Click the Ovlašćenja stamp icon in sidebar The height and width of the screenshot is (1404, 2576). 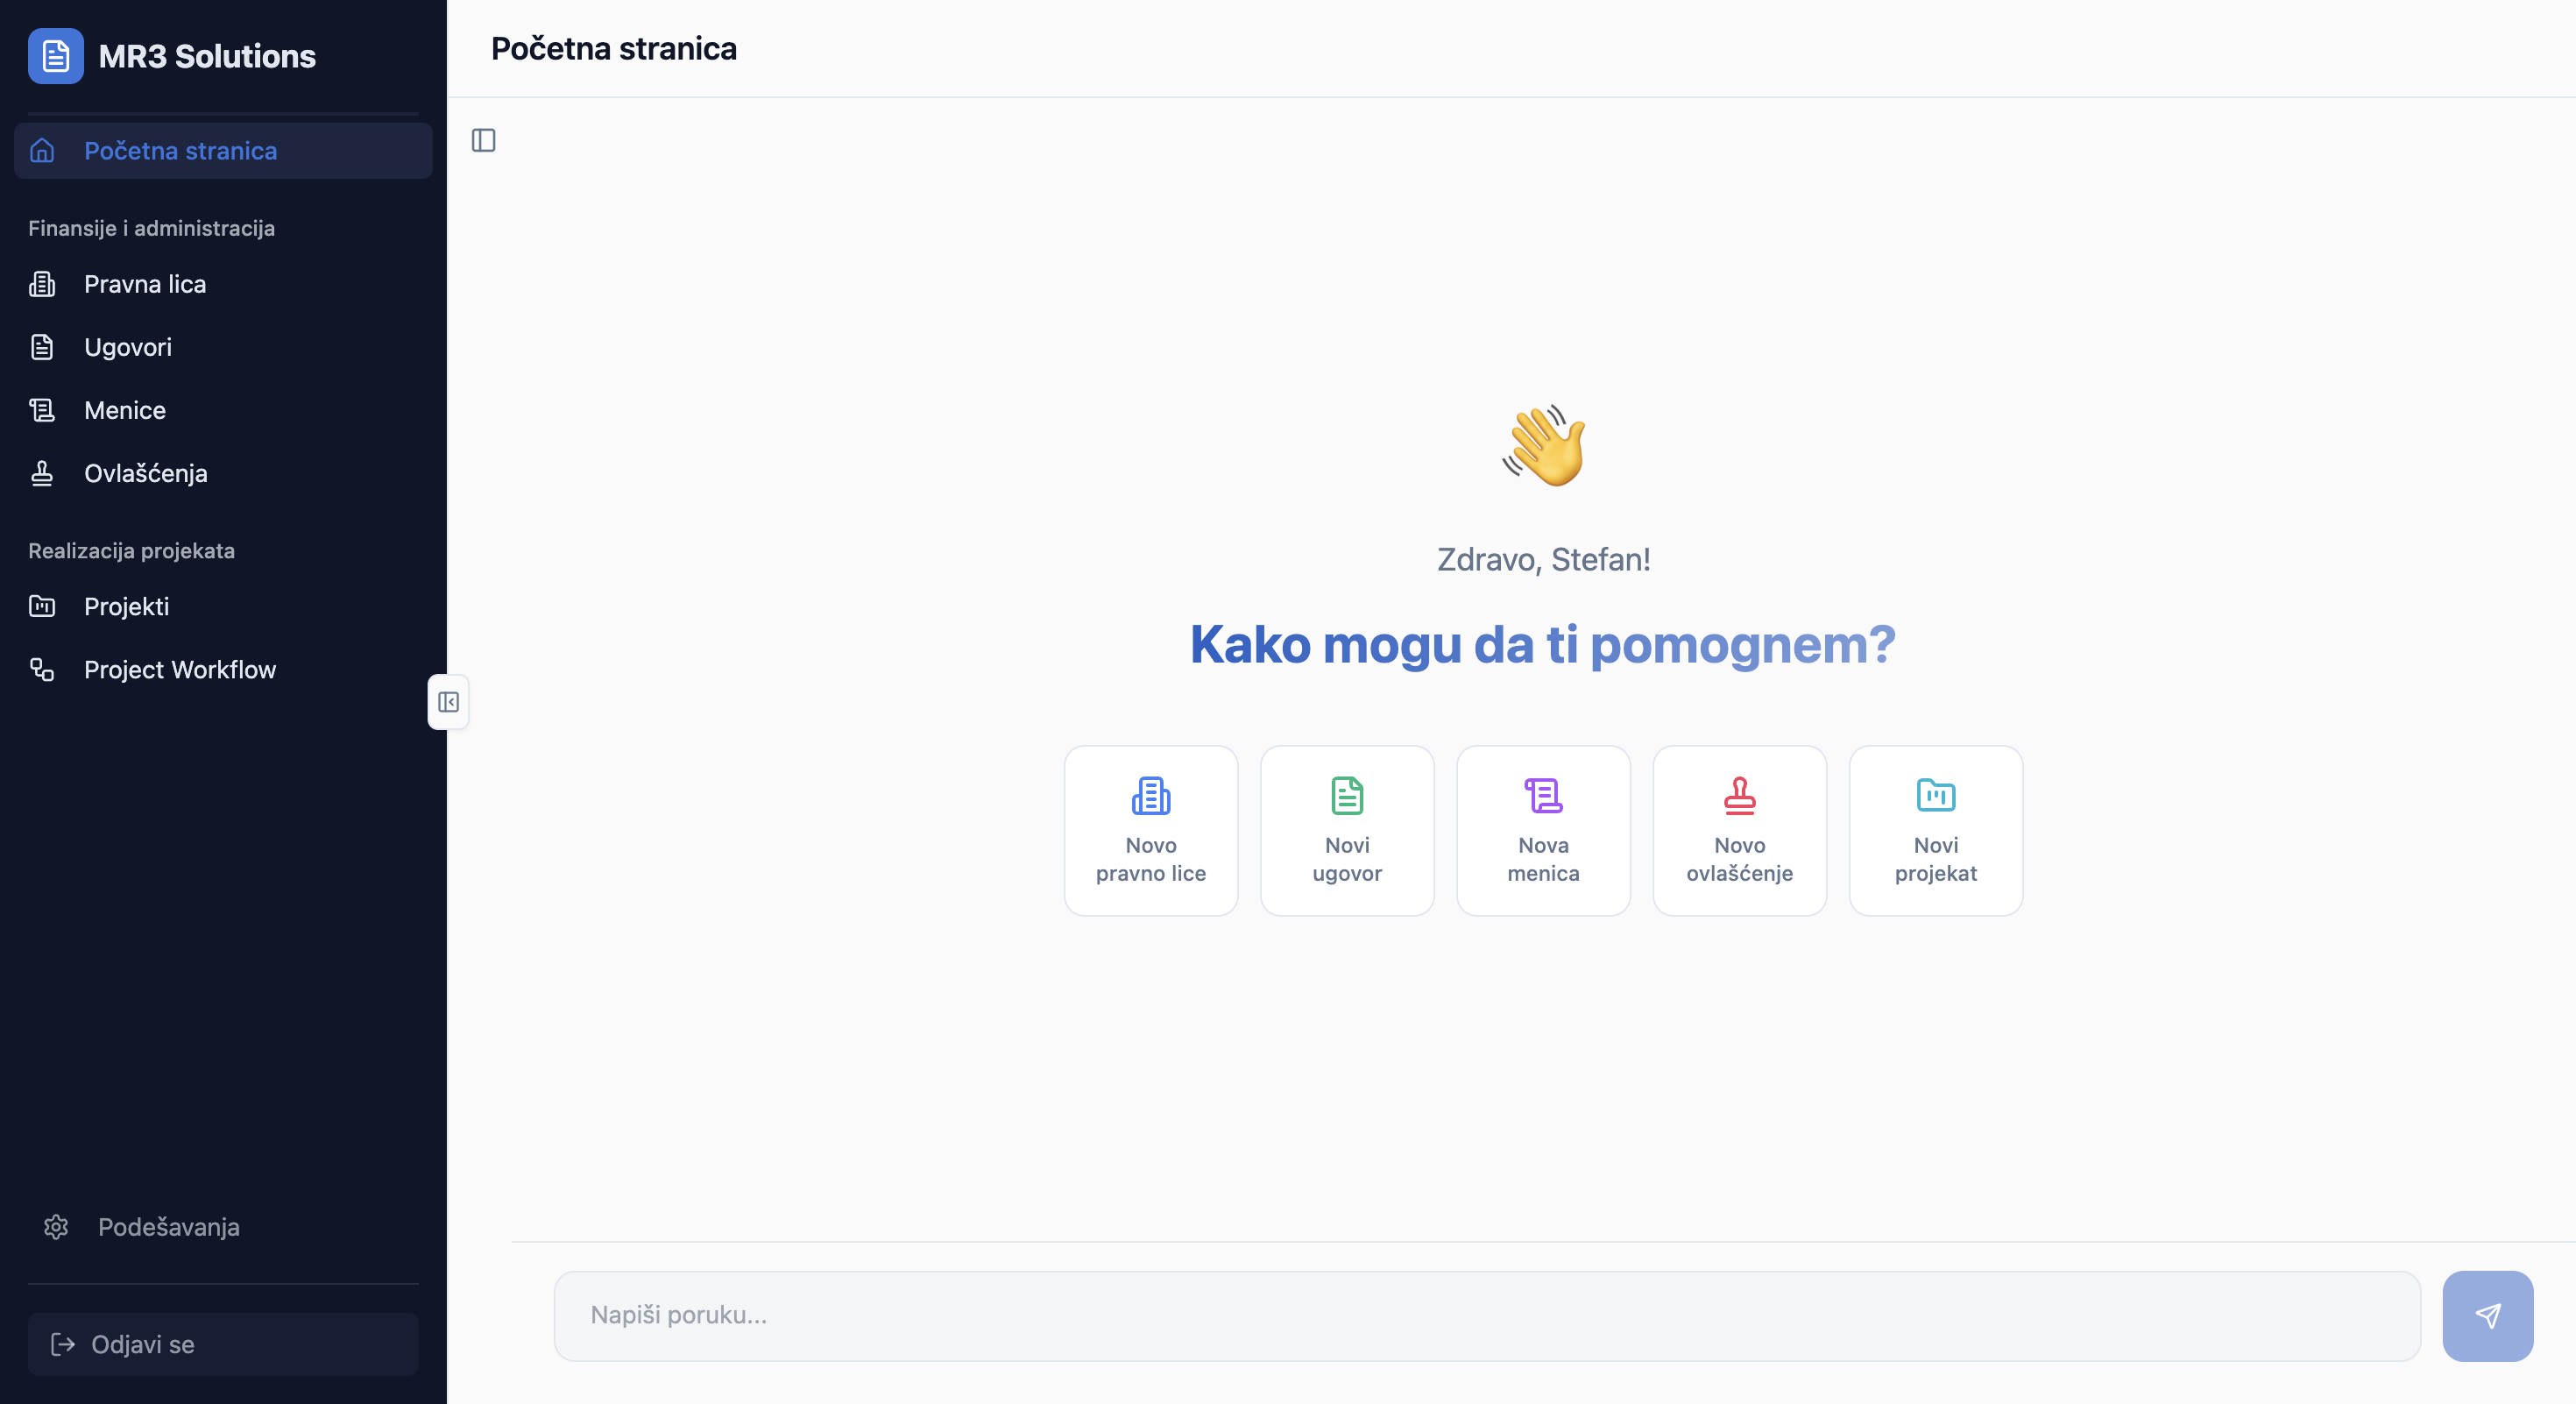(x=42, y=474)
